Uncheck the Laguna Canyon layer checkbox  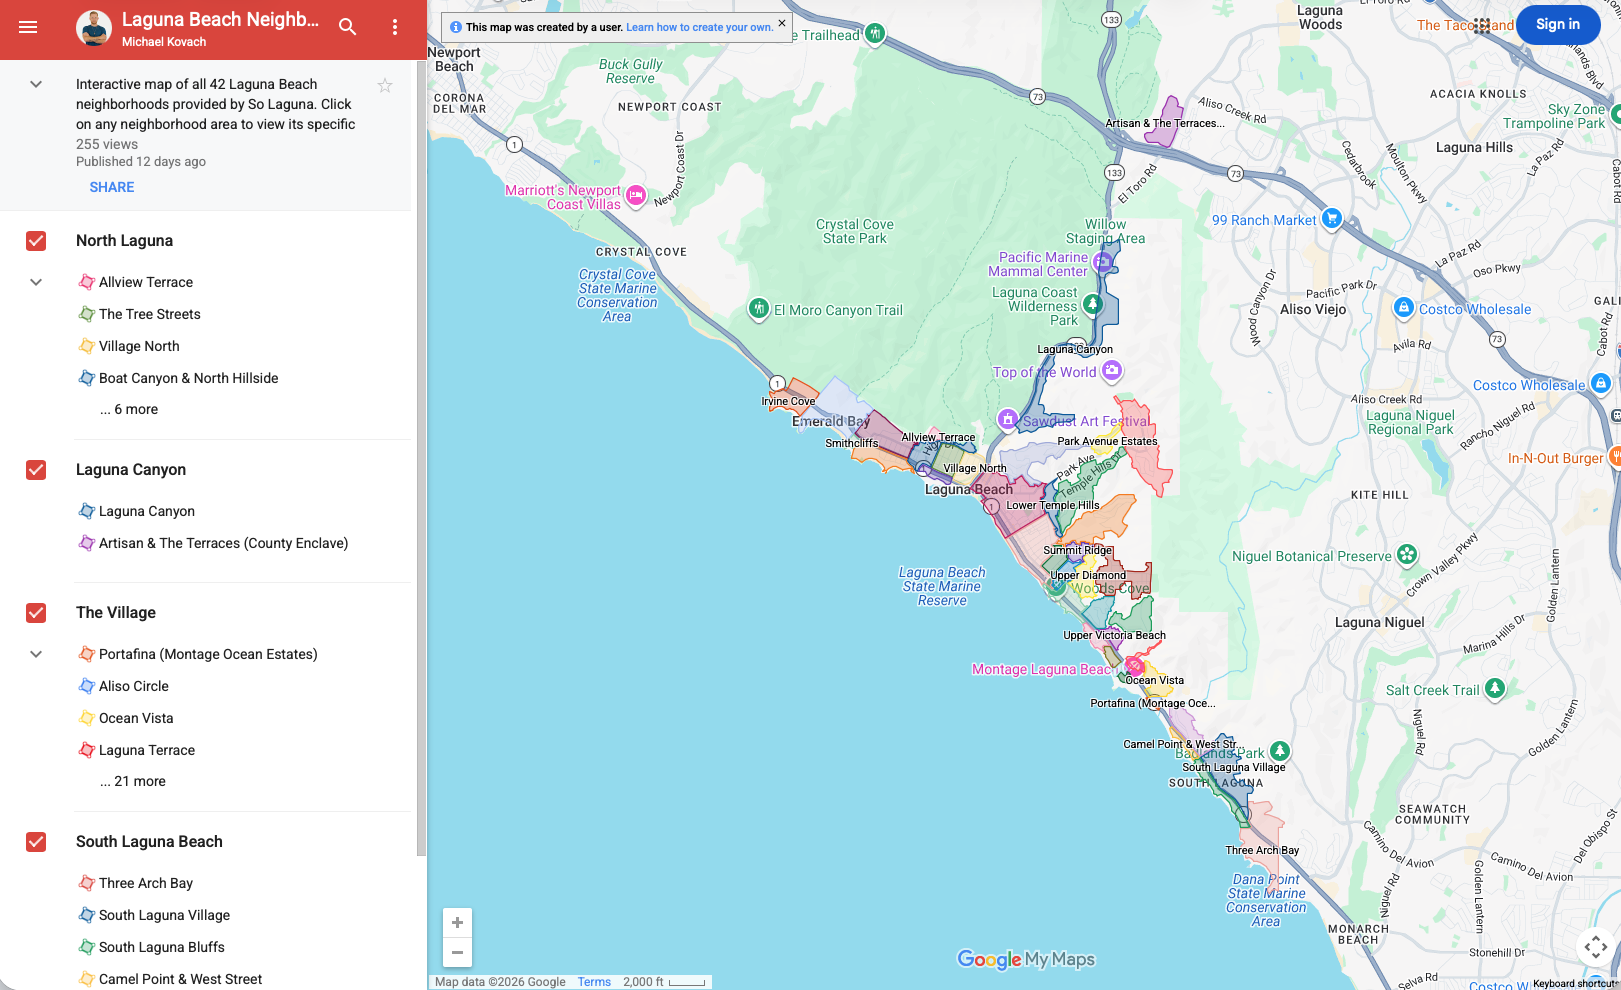[36, 470]
